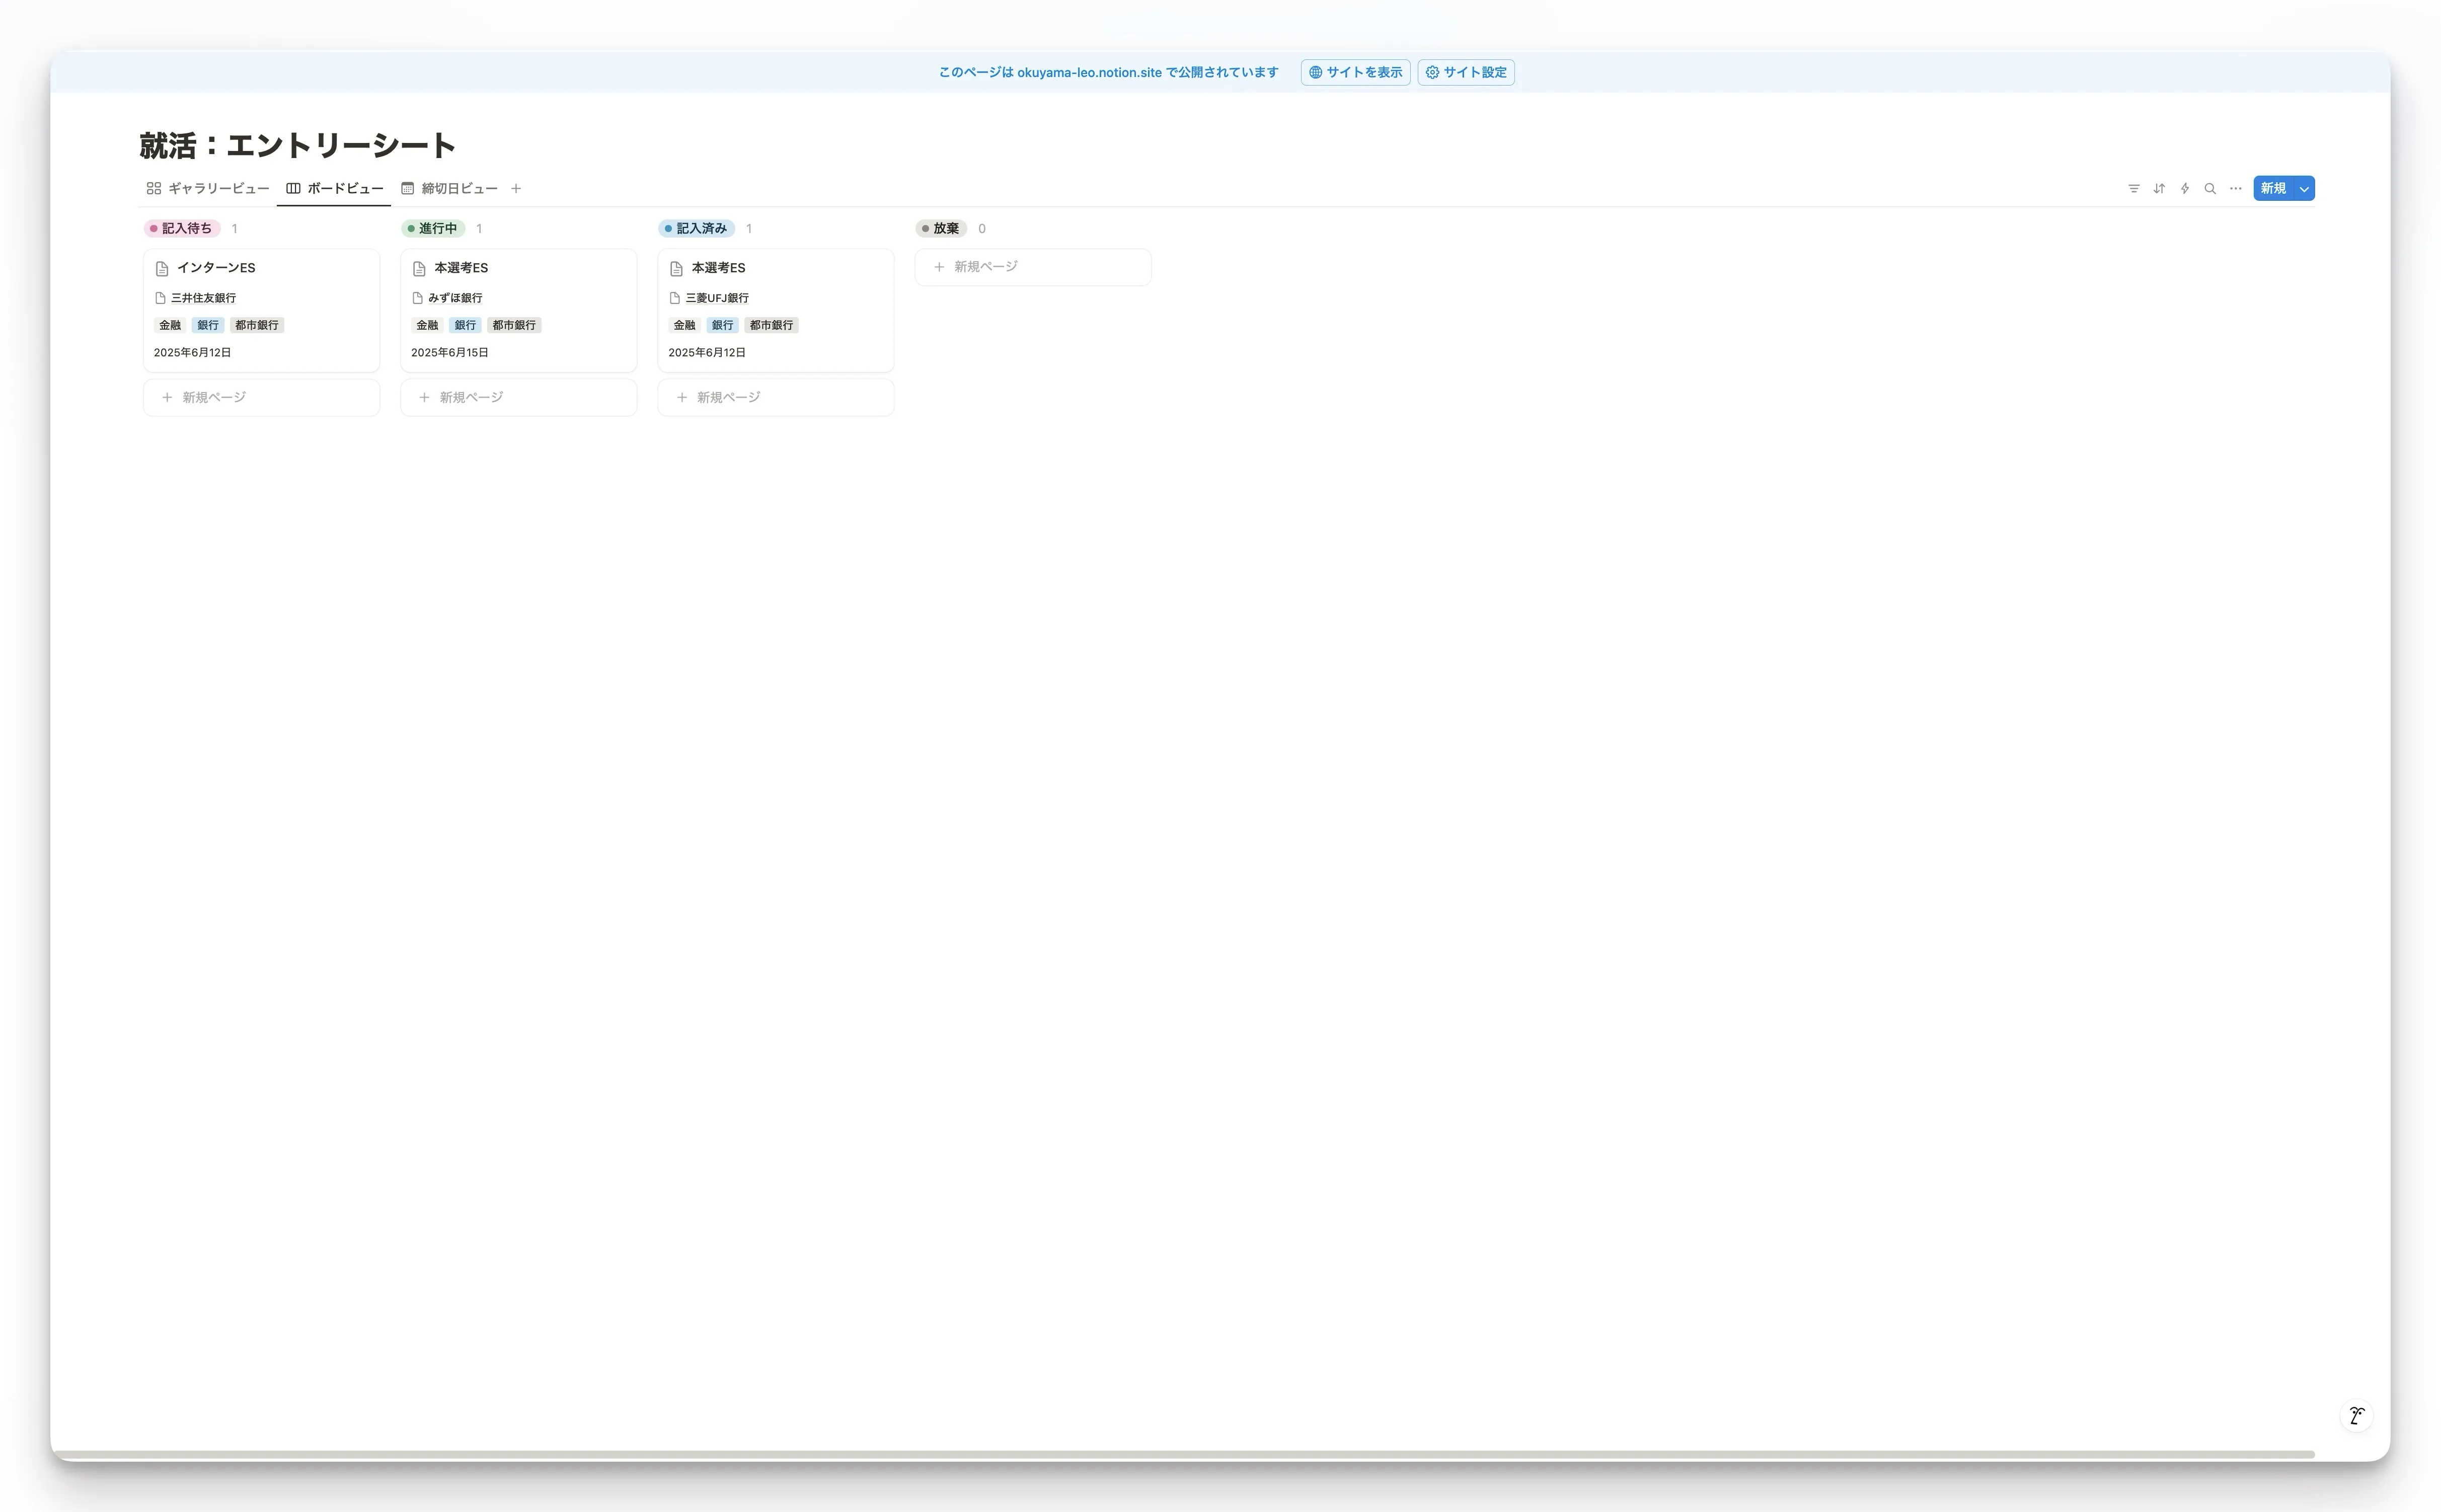Open the filter icon in the board toolbar
Screen dimensions: 2441x1512
[2135, 188]
